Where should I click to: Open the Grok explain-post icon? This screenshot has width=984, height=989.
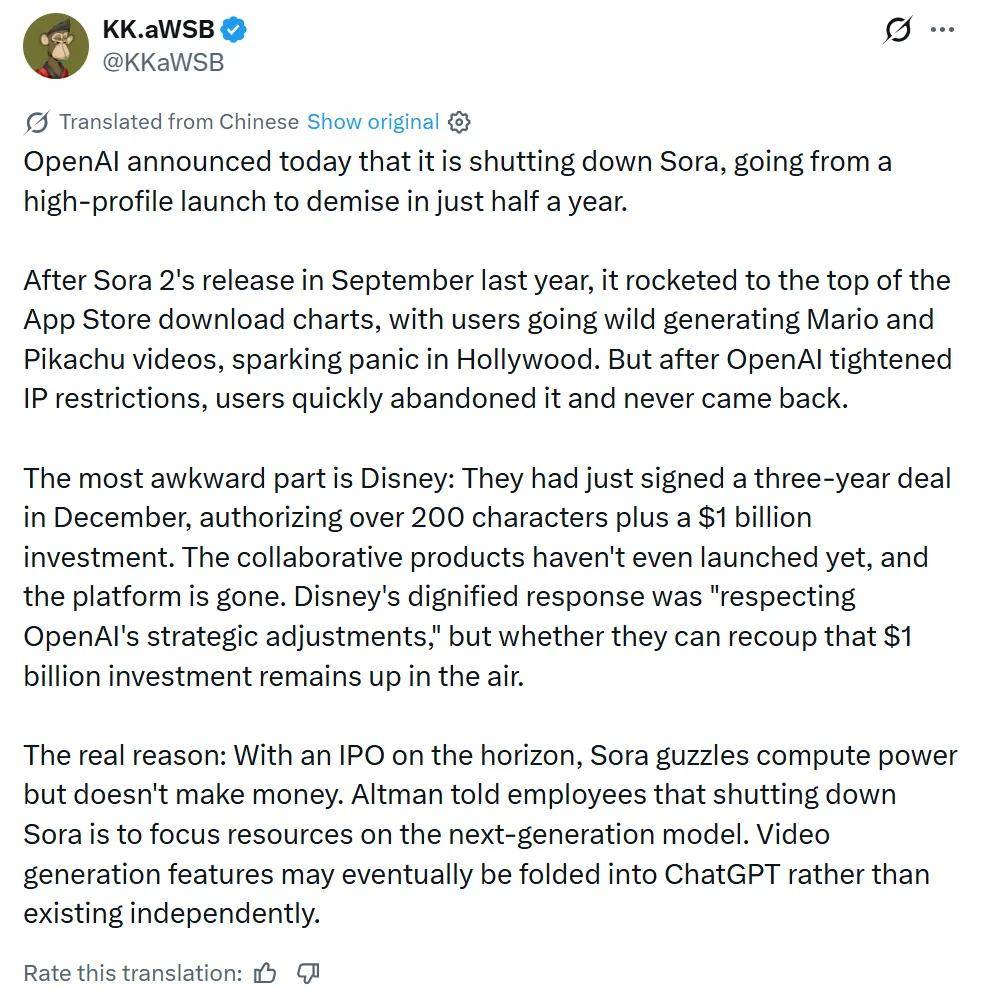click(x=897, y=30)
